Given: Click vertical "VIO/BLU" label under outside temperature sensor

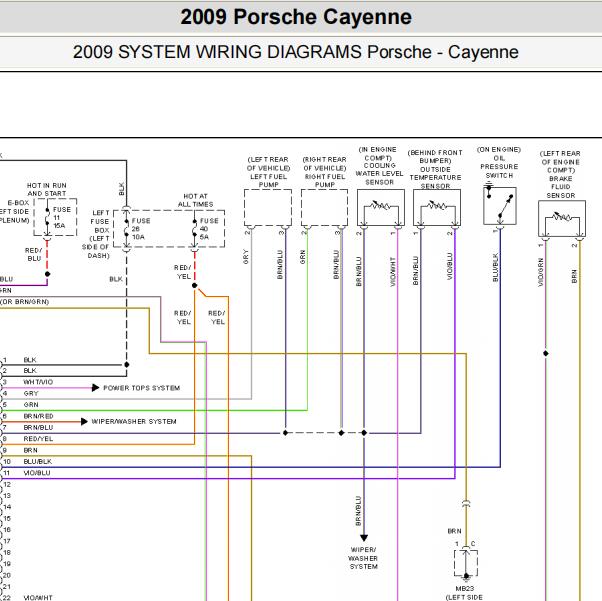Looking at the screenshot, I should tap(450, 266).
